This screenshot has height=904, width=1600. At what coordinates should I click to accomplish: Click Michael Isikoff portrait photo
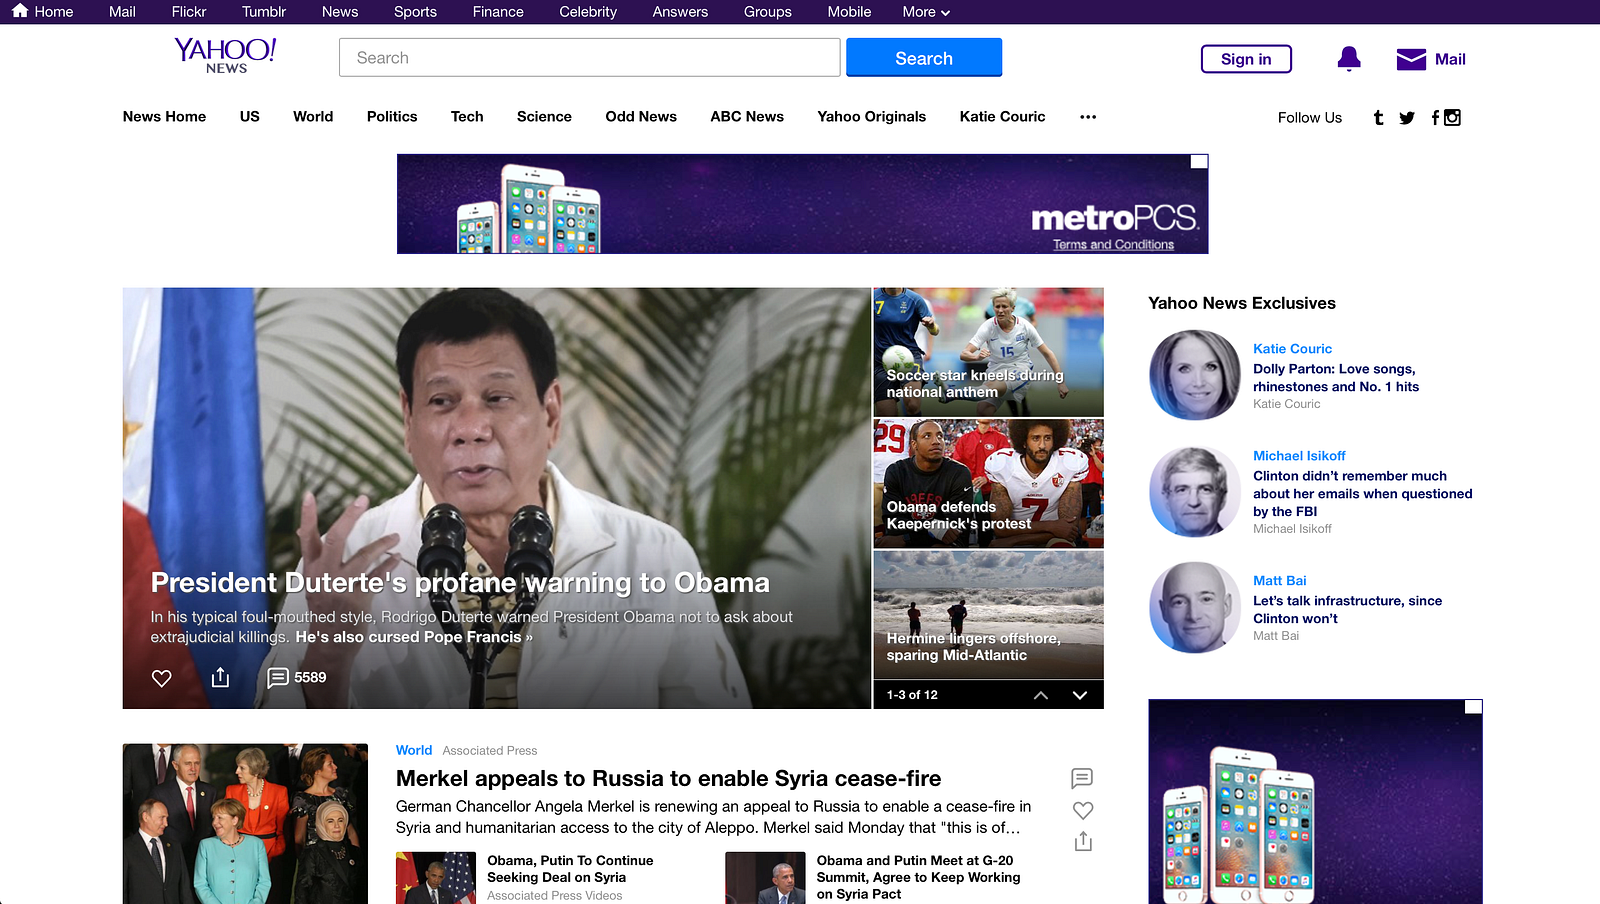pyautogui.click(x=1195, y=492)
